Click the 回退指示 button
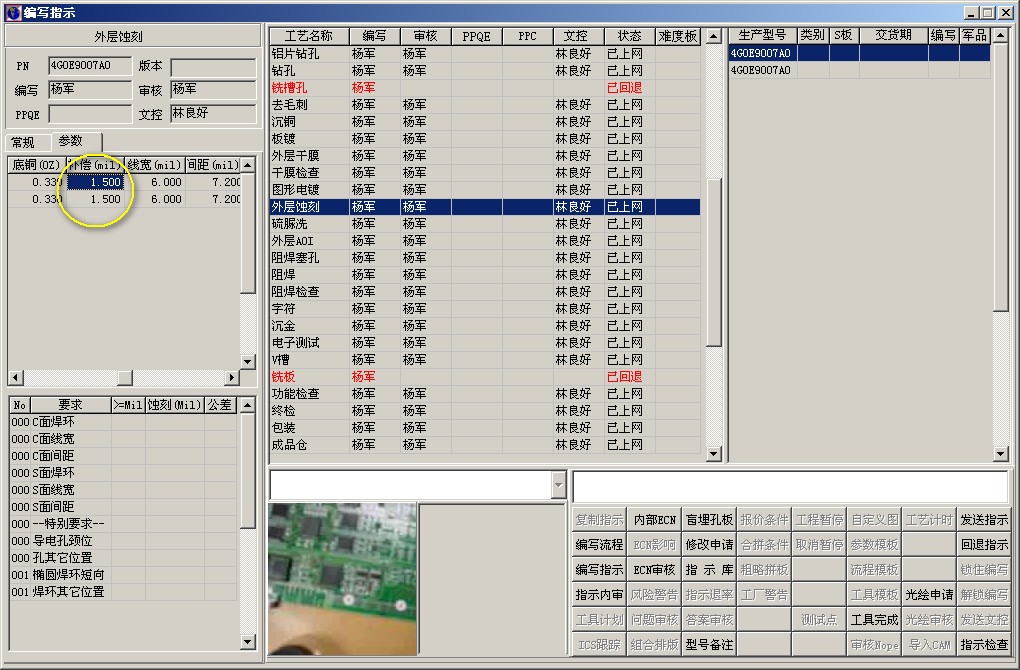The image size is (1020, 670). coord(984,544)
